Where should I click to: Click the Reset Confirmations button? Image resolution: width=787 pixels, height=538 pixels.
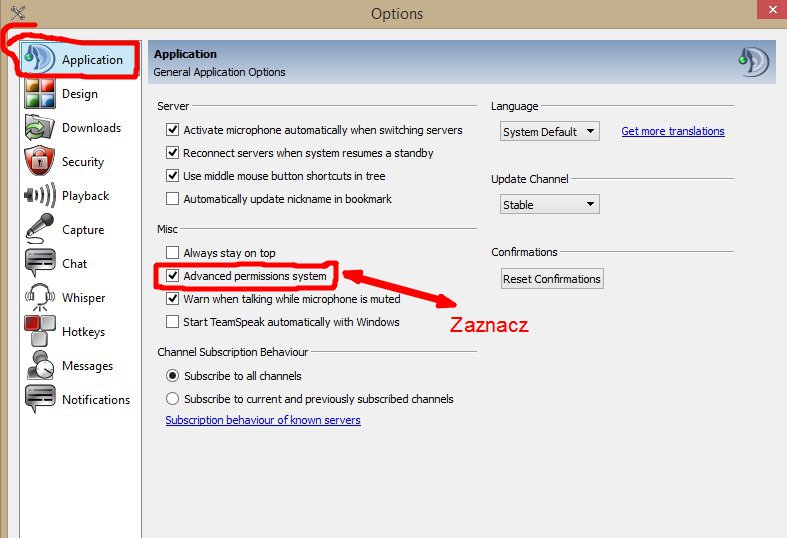(x=552, y=279)
